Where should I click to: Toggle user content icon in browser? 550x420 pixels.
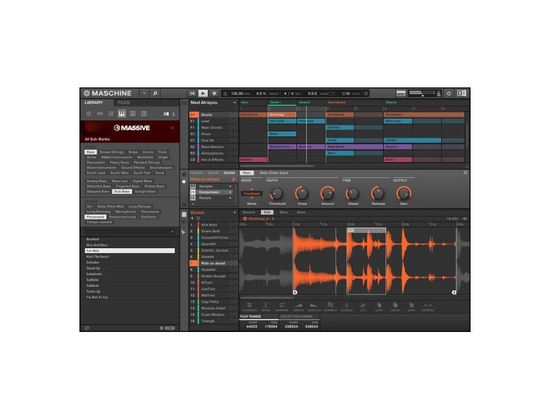(x=173, y=114)
